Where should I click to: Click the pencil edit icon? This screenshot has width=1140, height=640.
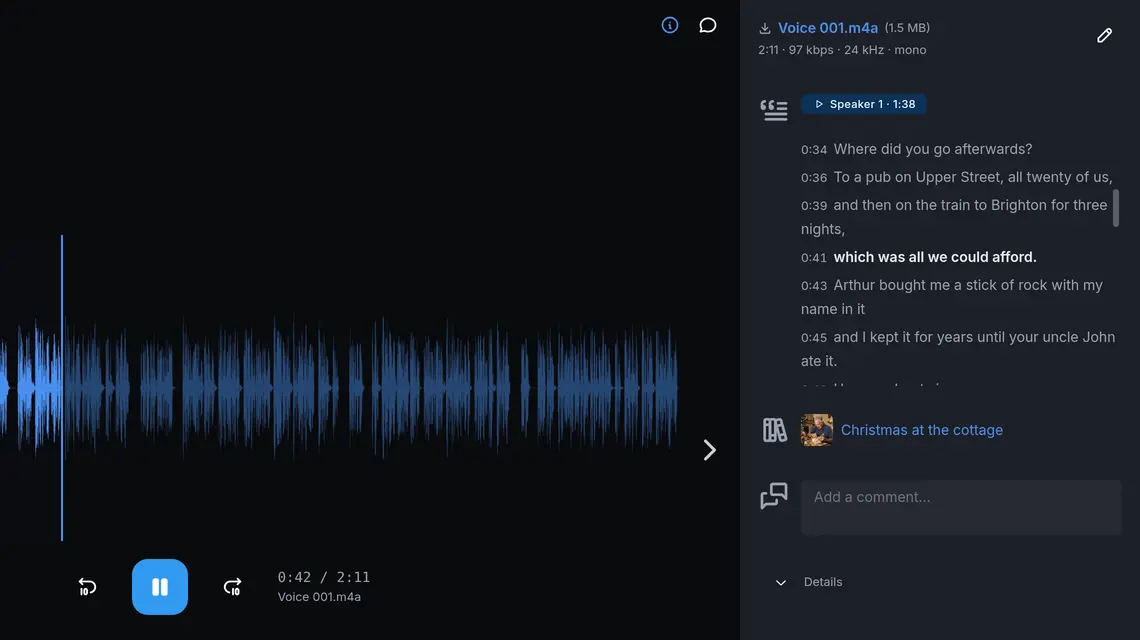click(x=1104, y=35)
